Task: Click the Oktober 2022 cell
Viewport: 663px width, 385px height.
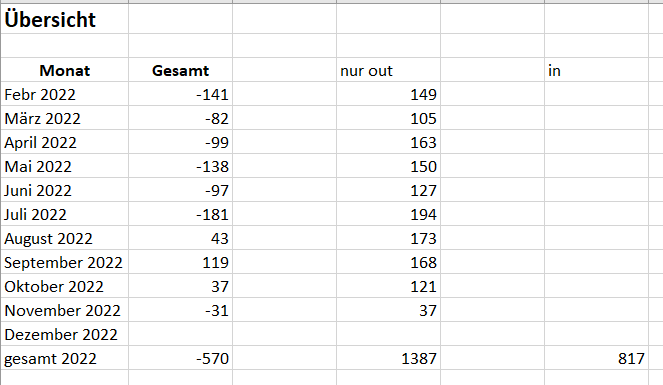Action: pyautogui.click(x=65, y=287)
